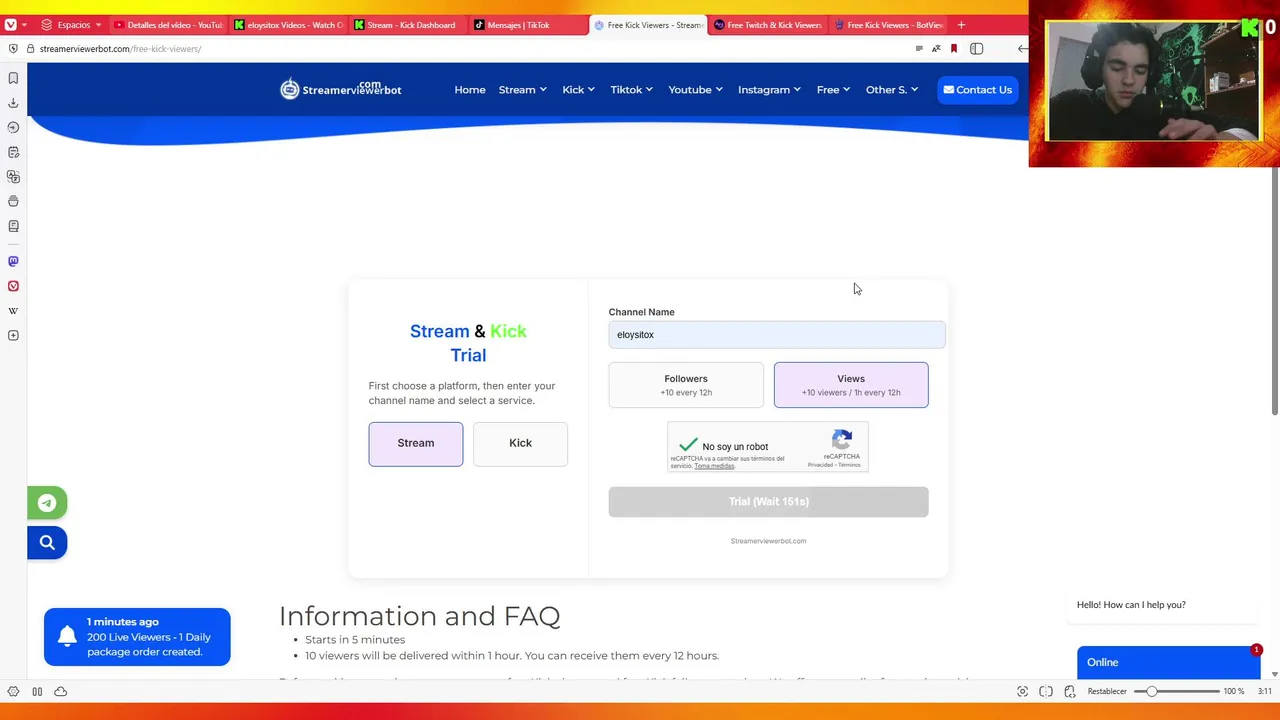
Task: Click the zoom slider in status bar
Action: point(1175,692)
